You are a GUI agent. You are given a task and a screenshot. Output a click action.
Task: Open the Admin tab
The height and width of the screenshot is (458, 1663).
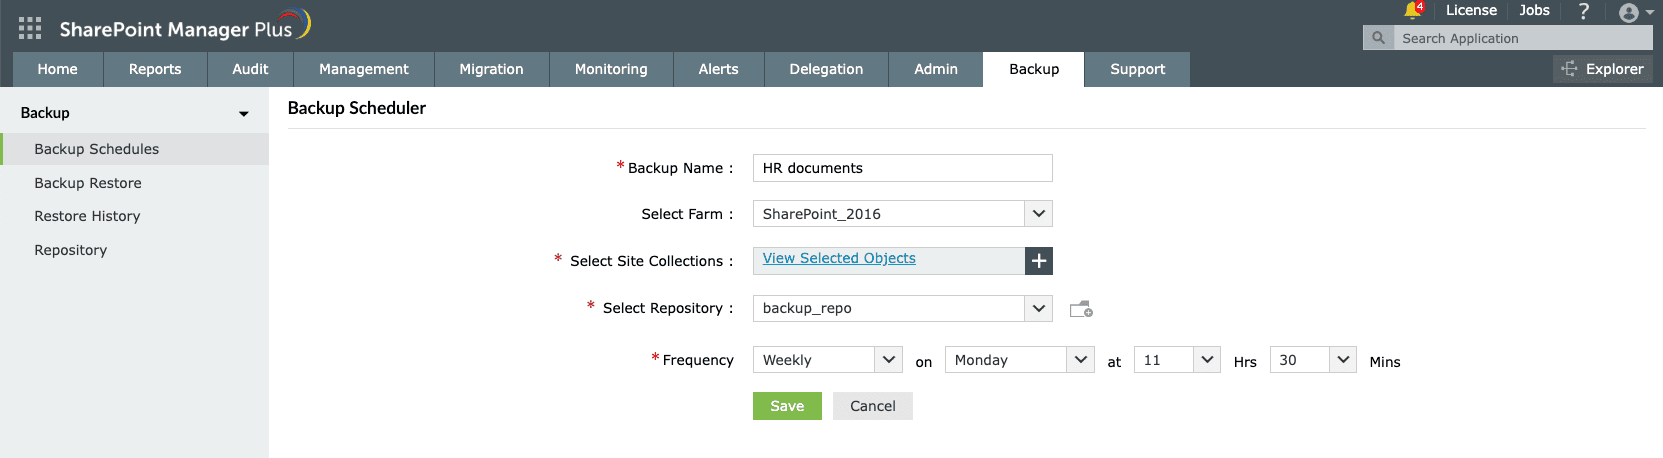(x=936, y=69)
